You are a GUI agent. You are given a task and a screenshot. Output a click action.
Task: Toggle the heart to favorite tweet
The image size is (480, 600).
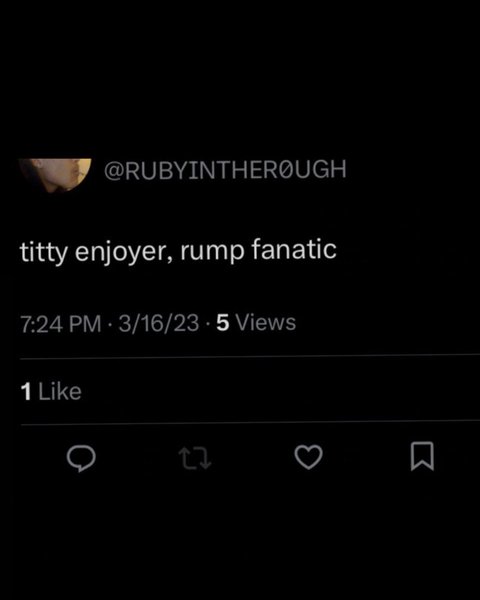click(x=309, y=457)
